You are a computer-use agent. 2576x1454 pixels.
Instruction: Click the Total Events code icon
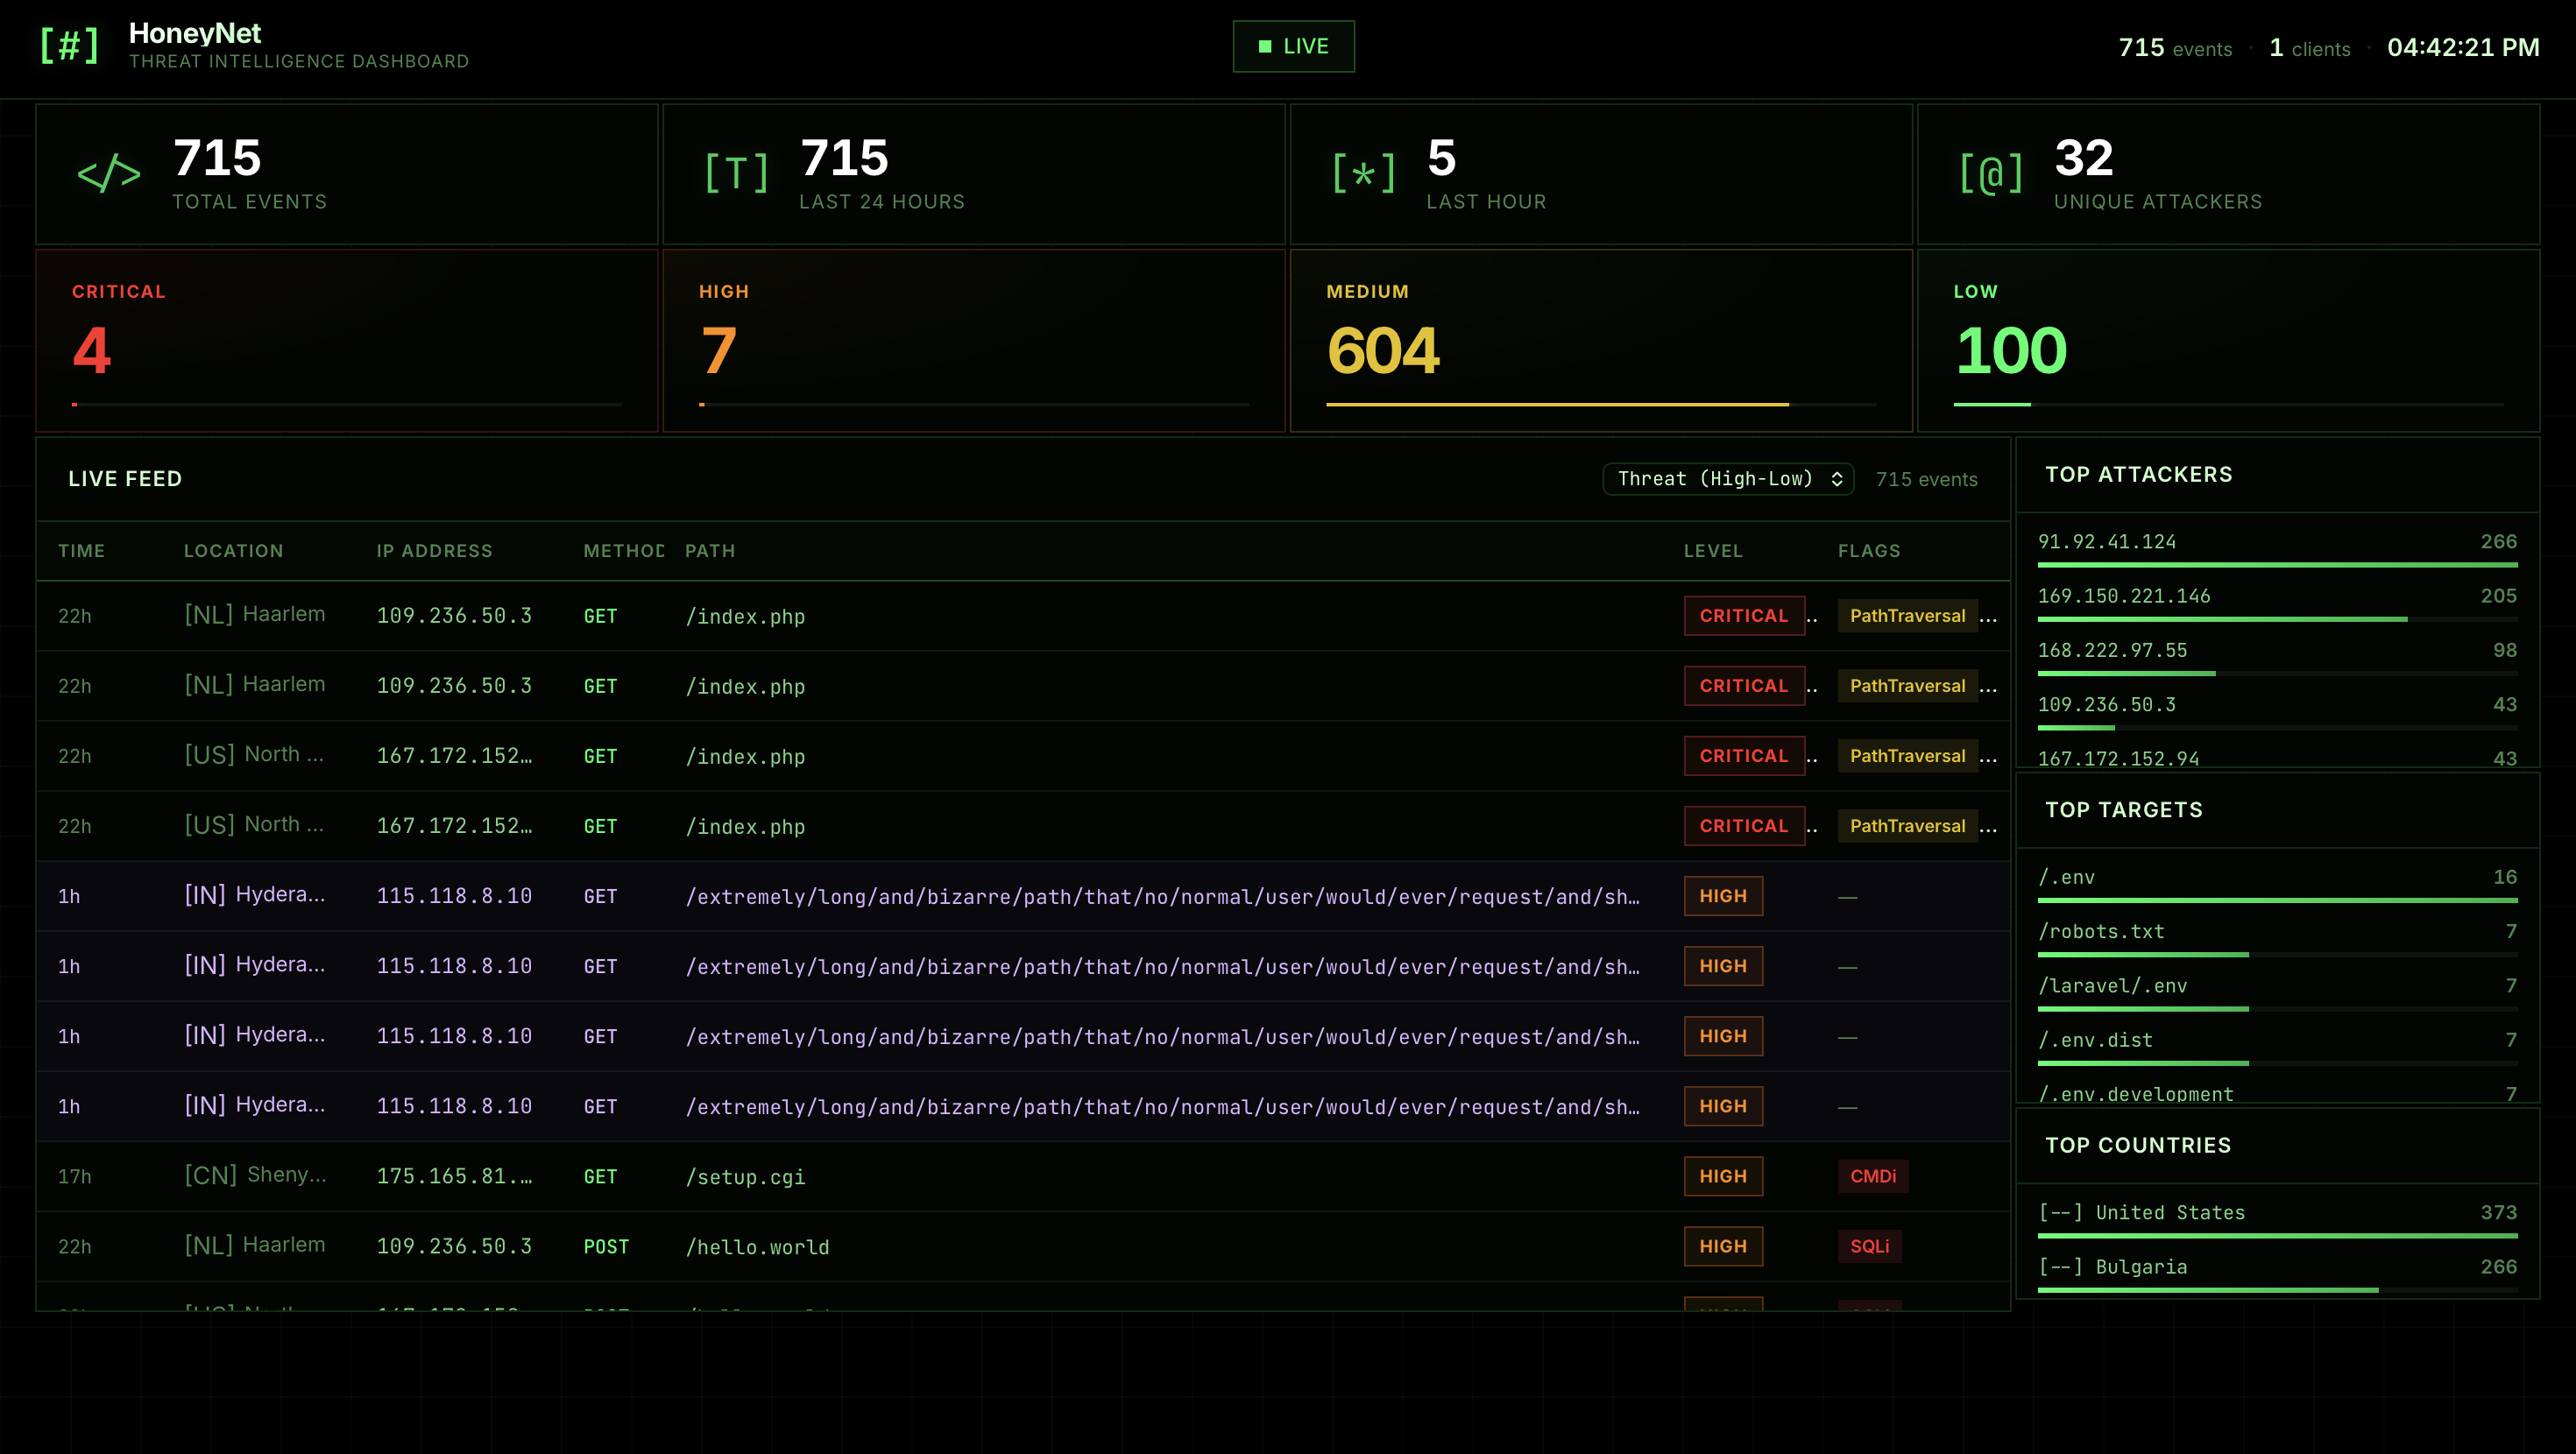pos(109,174)
